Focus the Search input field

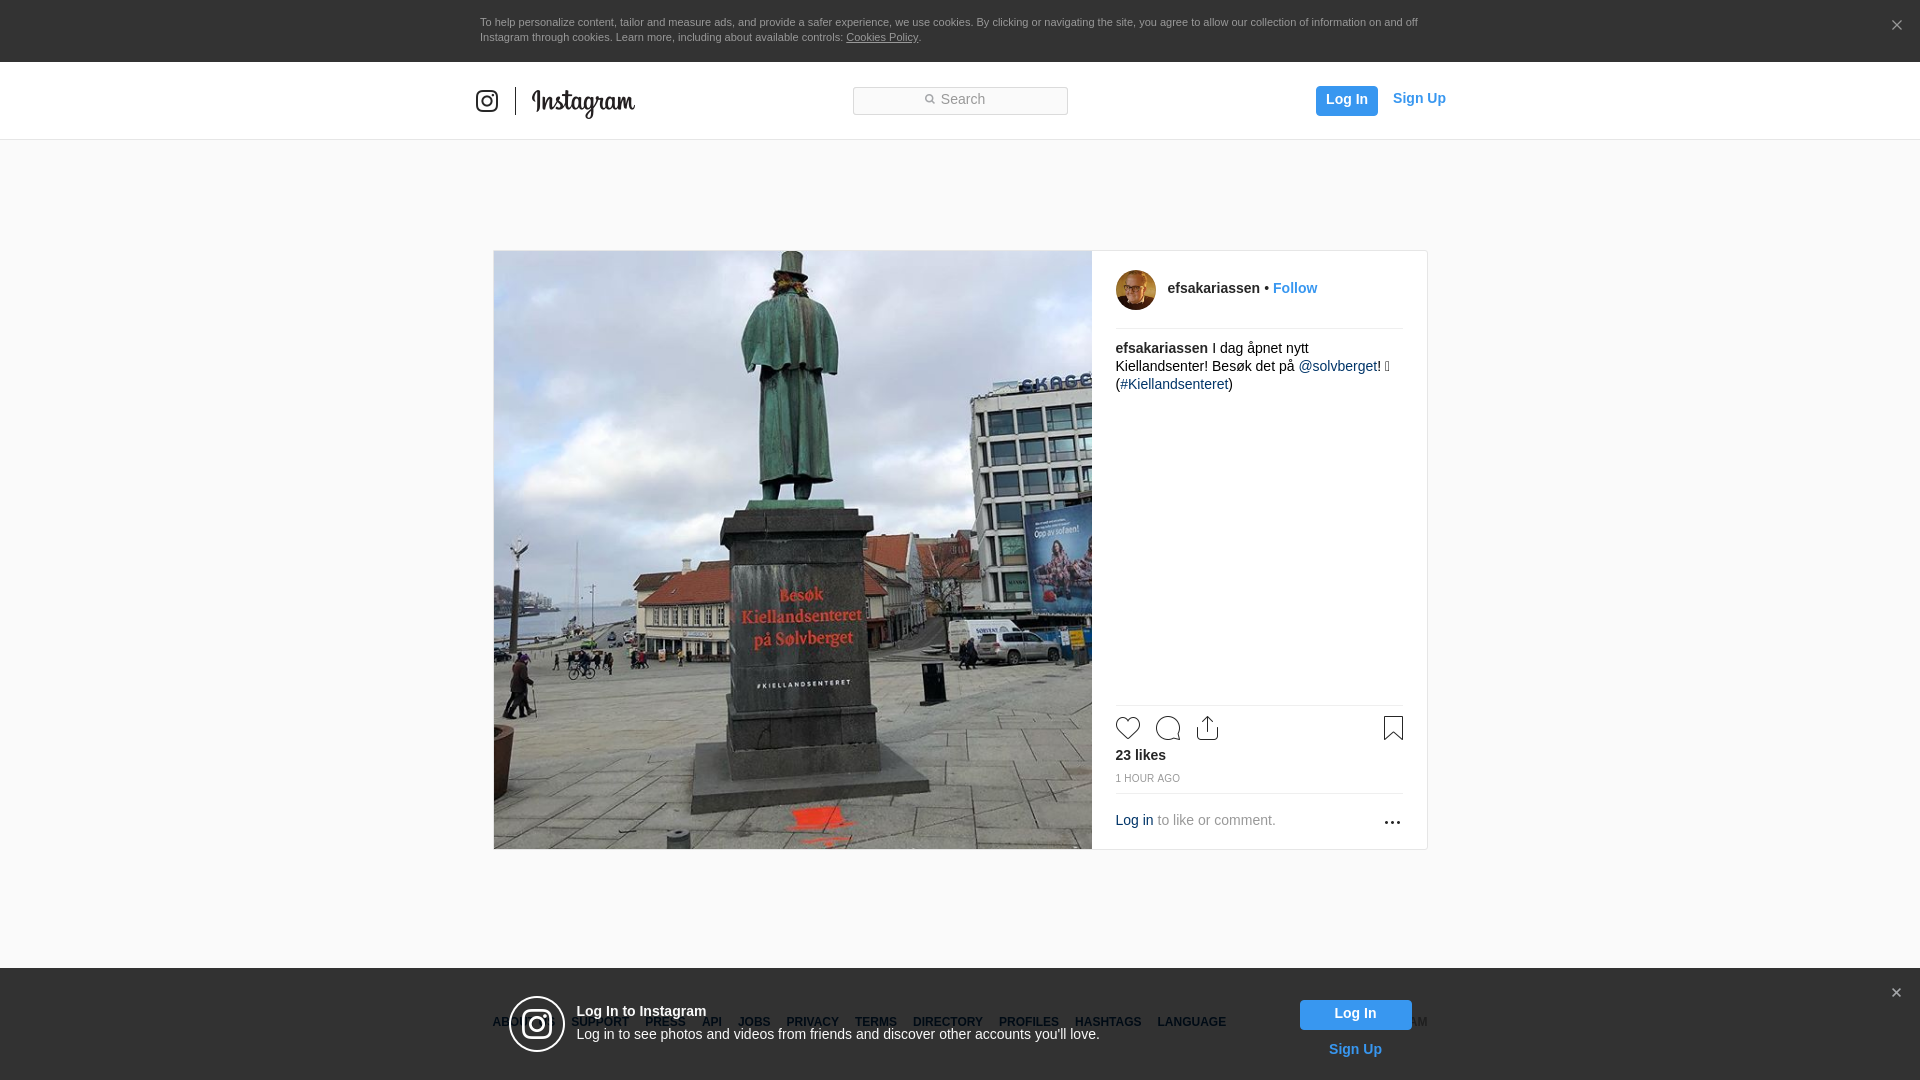[x=960, y=101]
